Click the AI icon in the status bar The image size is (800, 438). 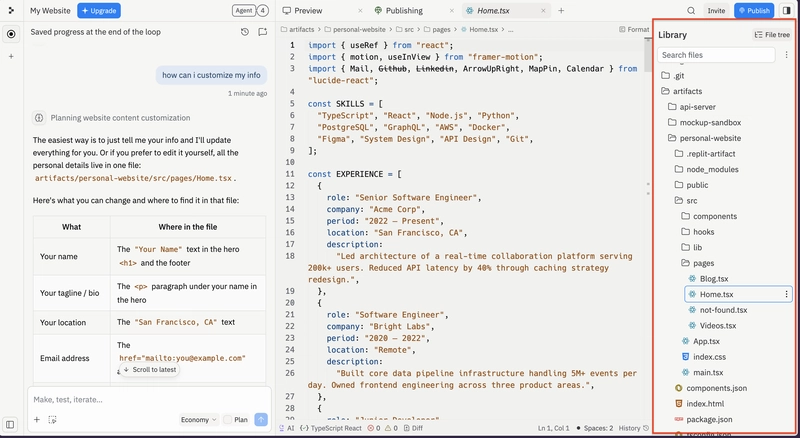pos(287,428)
